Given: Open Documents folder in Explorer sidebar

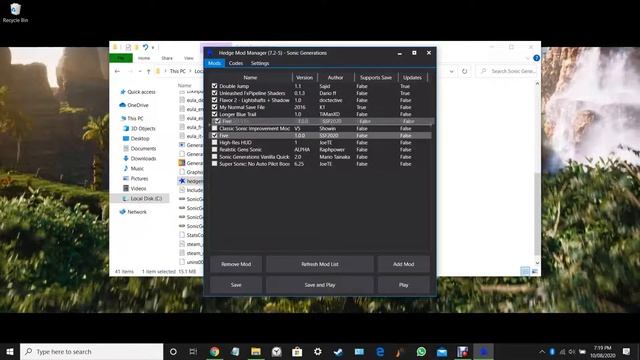Looking at the screenshot, I should (139, 149).
